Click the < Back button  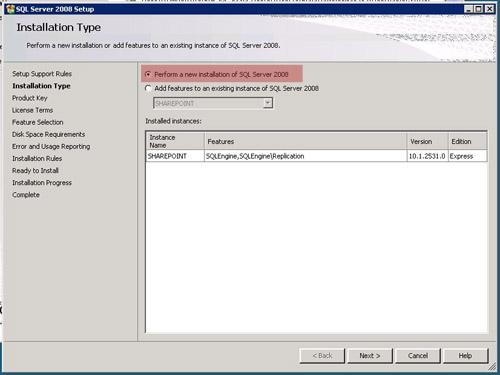pyautogui.click(x=322, y=356)
